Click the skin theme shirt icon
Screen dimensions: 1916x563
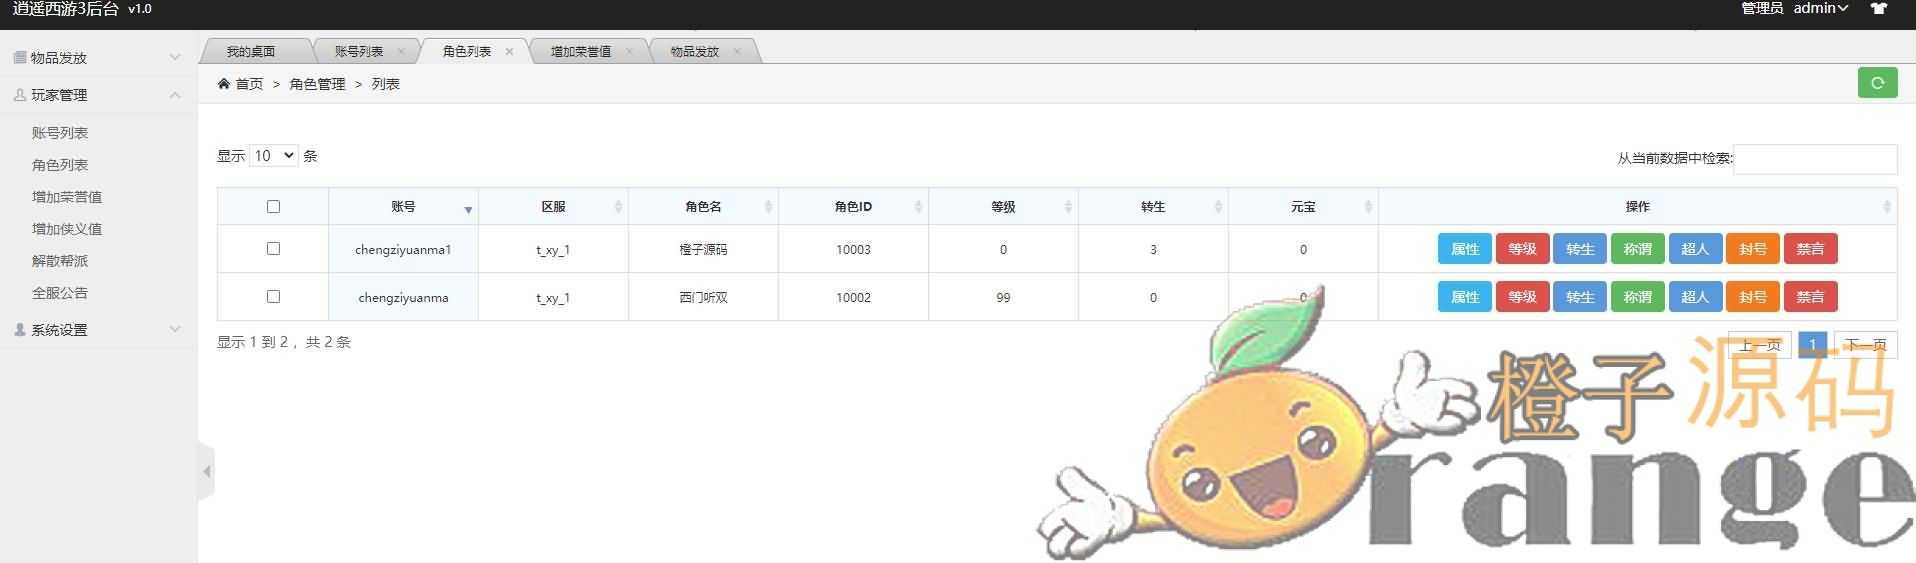click(x=1878, y=9)
